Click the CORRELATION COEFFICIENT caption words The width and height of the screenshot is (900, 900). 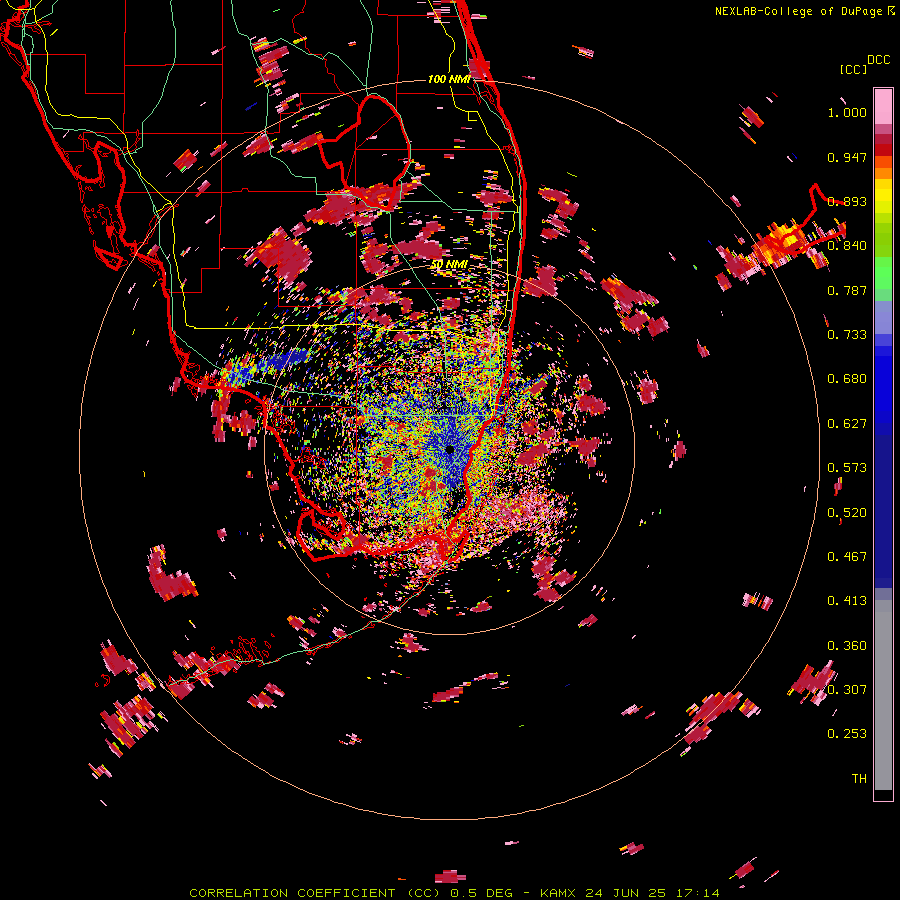point(292,893)
